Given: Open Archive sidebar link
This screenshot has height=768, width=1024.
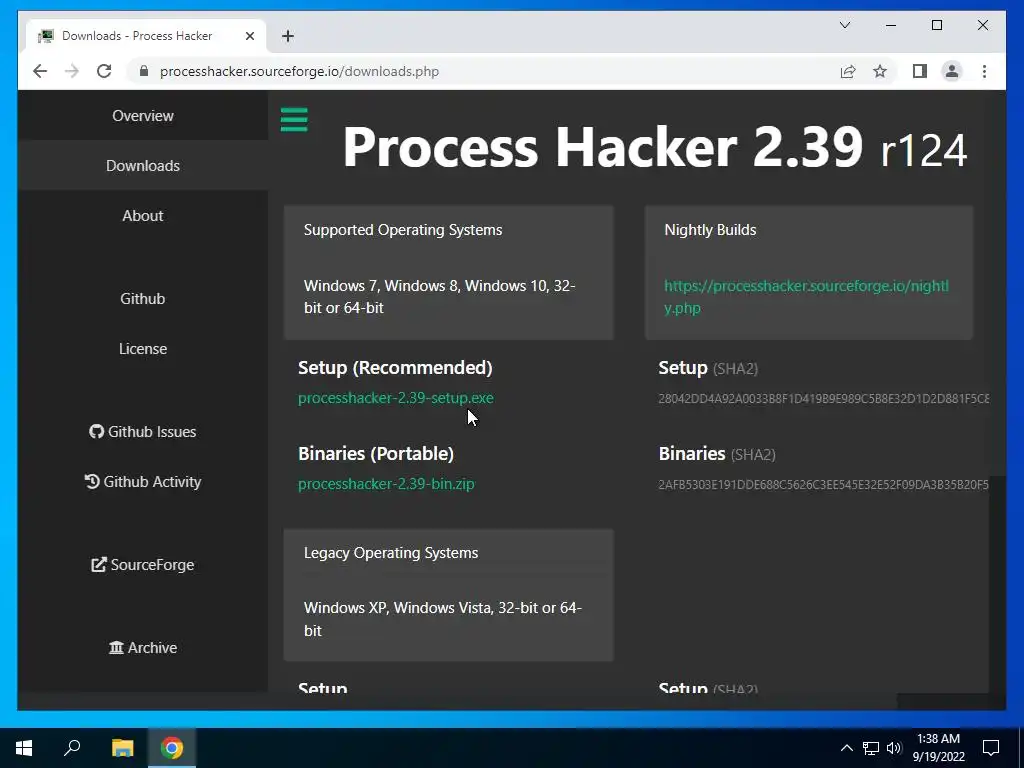Looking at the screenshot, I should pyautogui.click(x=142, y=648).
